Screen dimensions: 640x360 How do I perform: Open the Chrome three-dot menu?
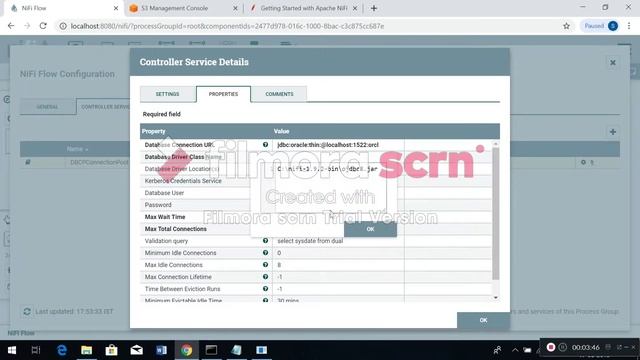tap(629, 26)
